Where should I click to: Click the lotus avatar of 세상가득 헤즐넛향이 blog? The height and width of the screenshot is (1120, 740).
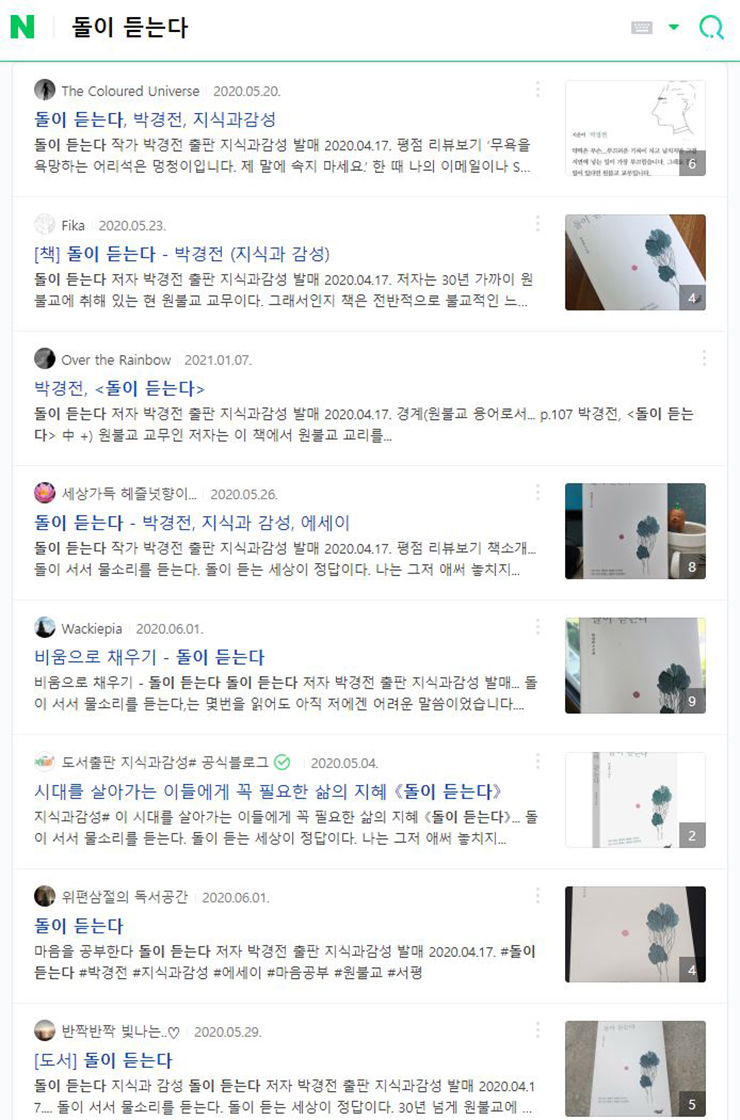(44, 493)
